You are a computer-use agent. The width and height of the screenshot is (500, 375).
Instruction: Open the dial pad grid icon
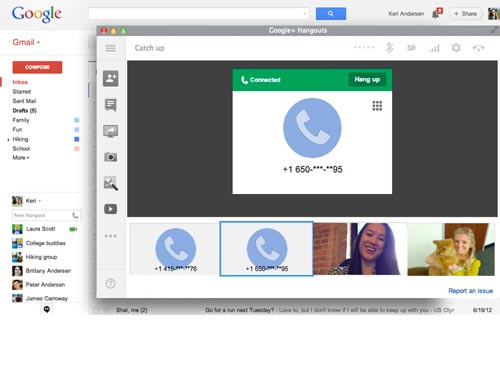point(377,106)
